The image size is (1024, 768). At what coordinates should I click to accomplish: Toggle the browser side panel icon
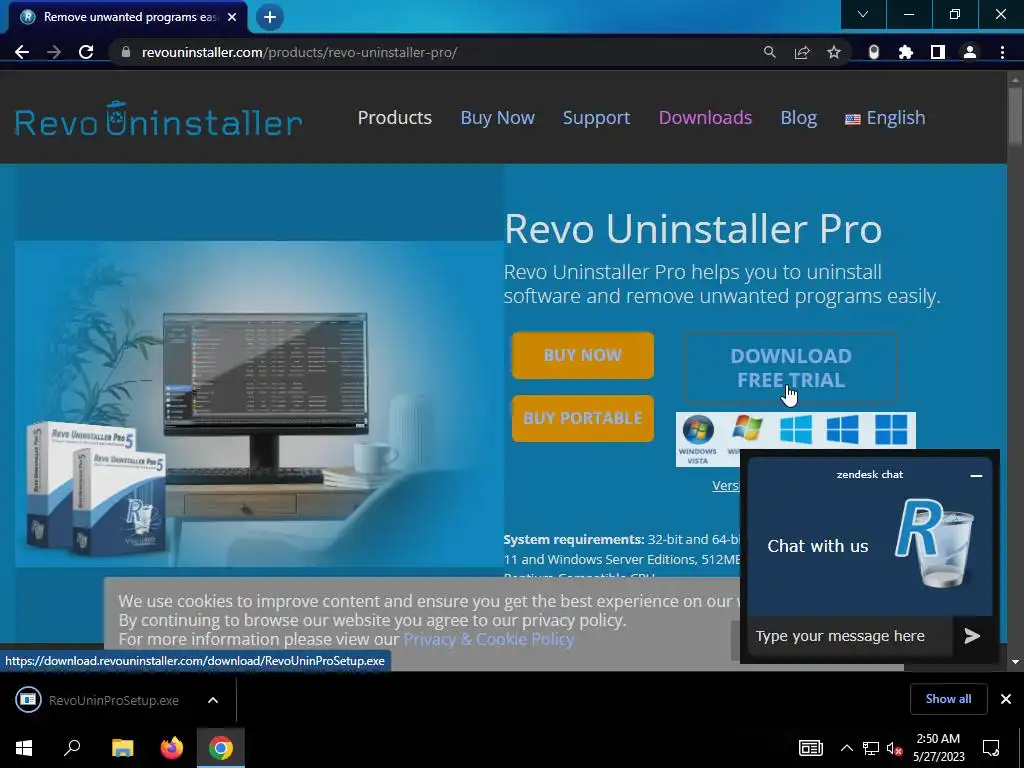[938, 52]
